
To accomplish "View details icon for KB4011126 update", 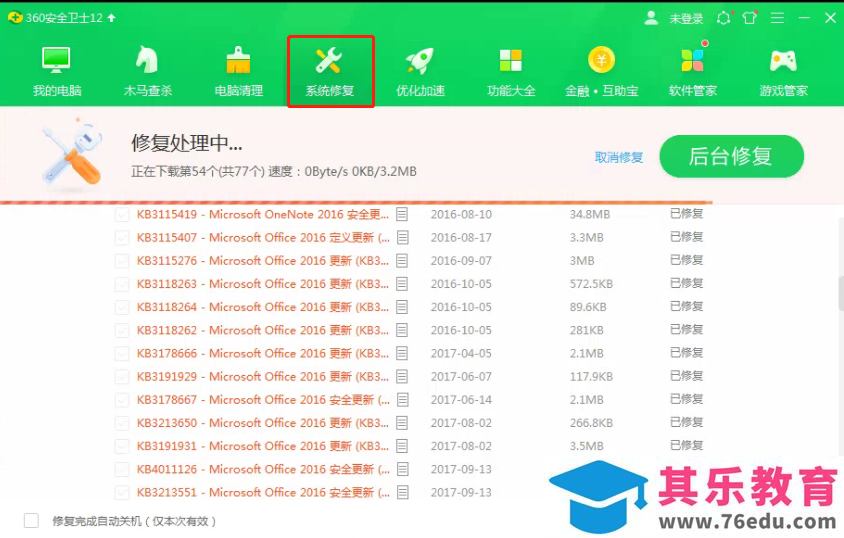I will click(x=402, y=469).
